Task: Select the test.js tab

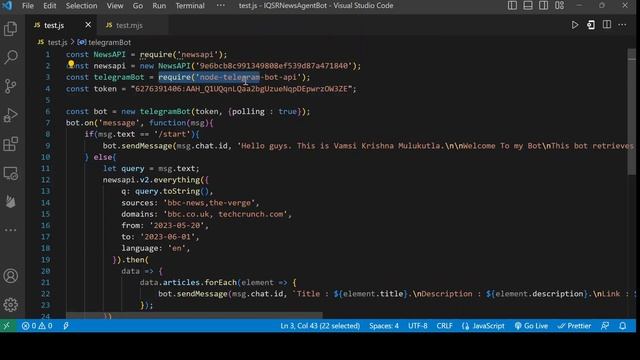Action: 54,25
